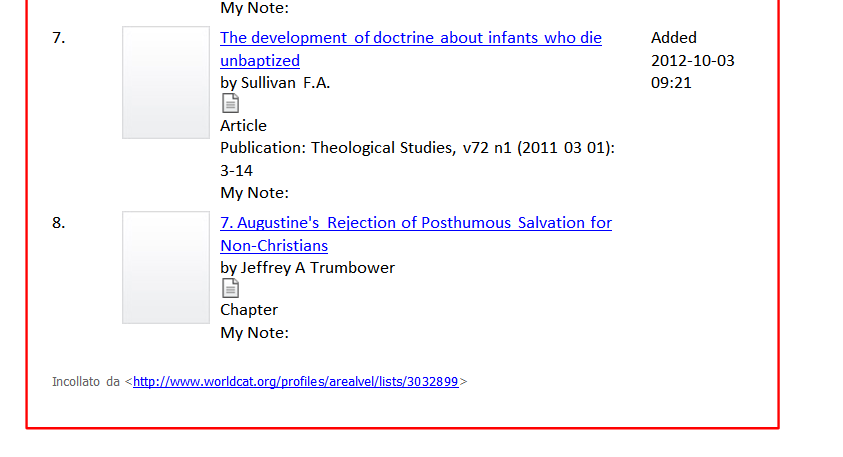Click the 'Added' date label for item 7

[x=674, y=38]
